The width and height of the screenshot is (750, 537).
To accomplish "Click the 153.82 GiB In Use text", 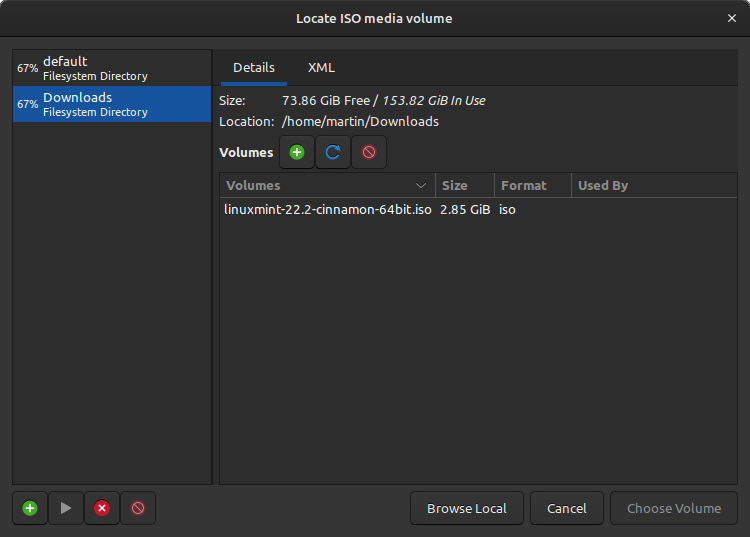I will click(x=433, y=100).
